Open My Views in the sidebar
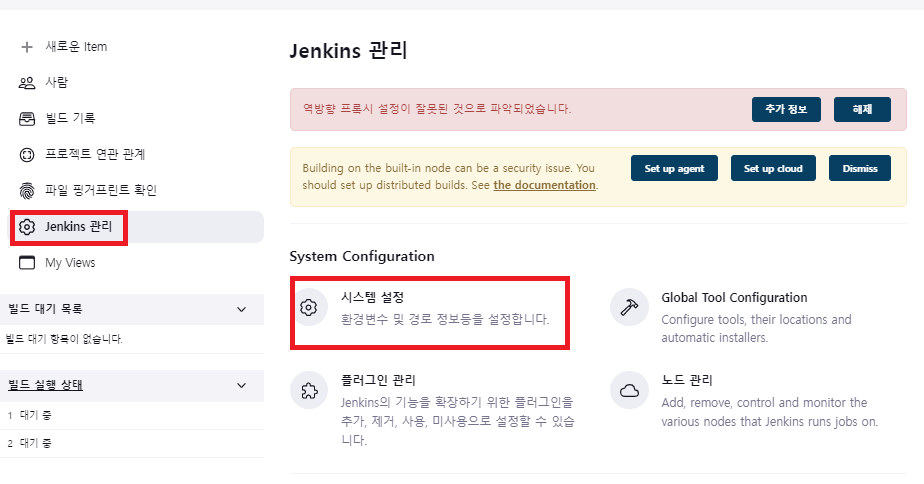924x484 pixels. (70, 262)
